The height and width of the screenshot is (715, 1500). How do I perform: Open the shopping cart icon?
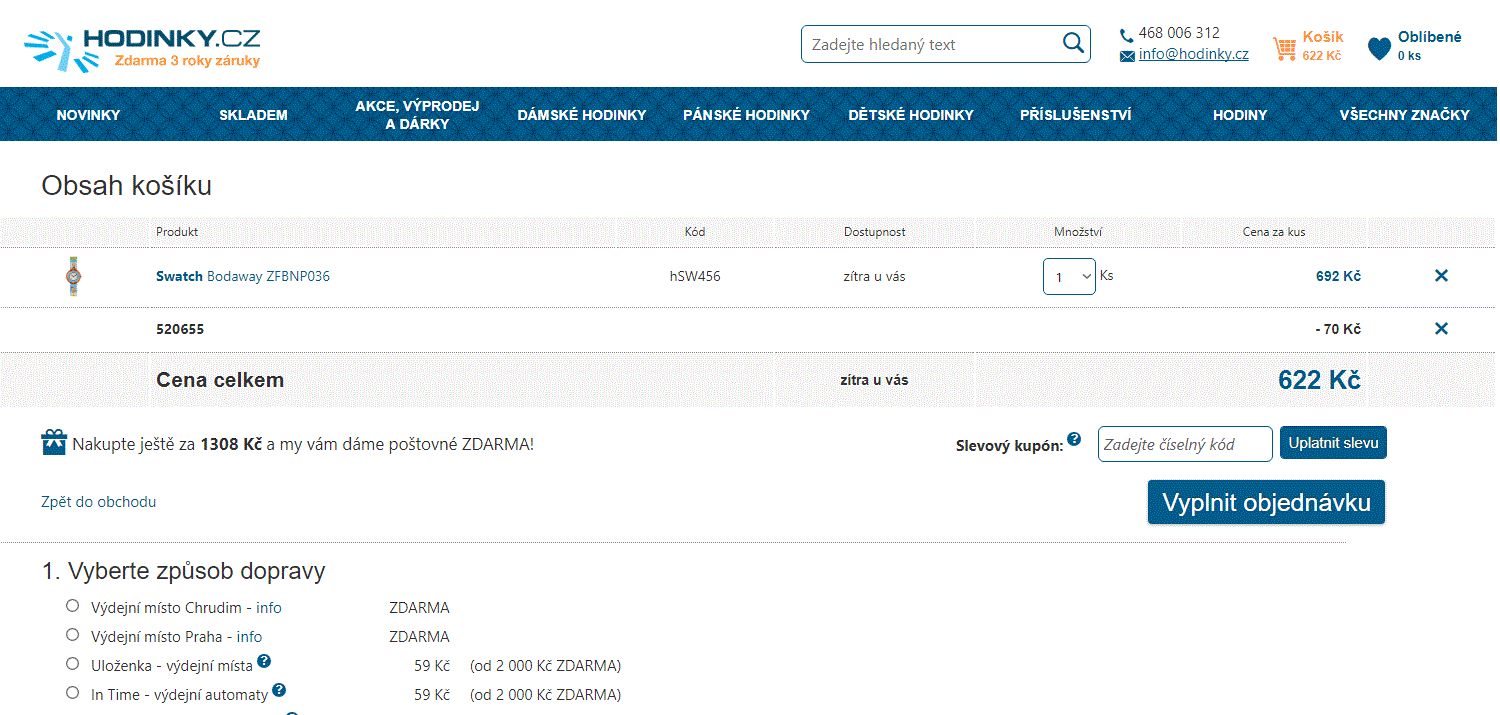(x=1284, y=48)
